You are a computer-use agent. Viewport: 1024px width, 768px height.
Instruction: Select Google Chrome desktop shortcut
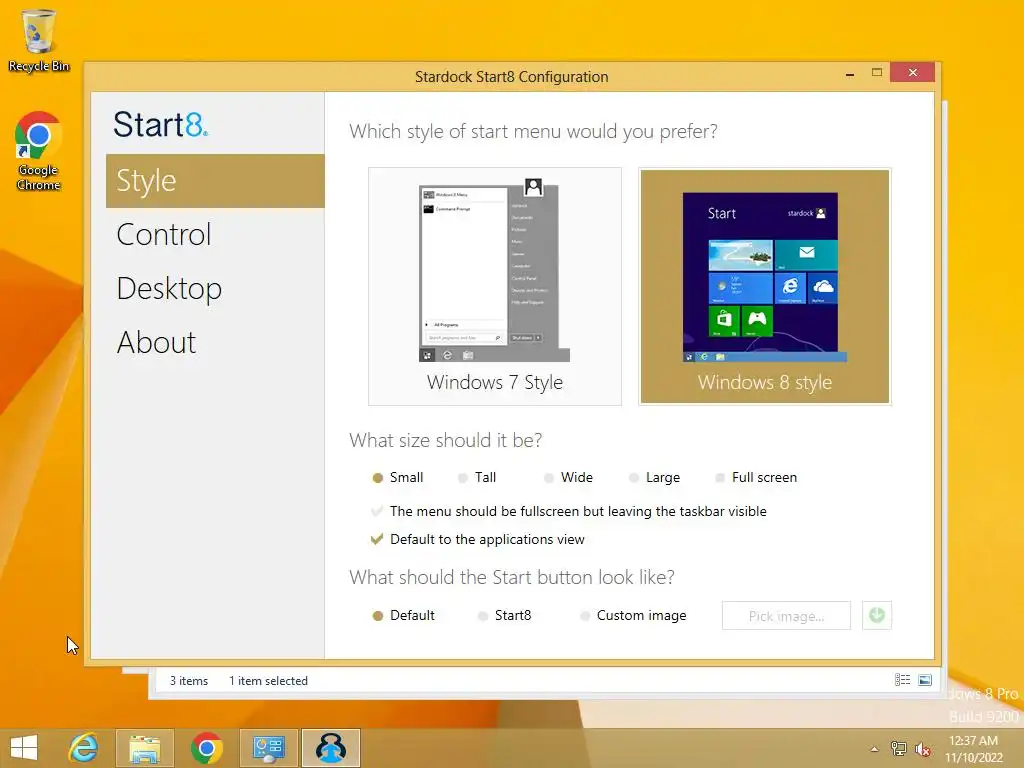pos(39,152)
